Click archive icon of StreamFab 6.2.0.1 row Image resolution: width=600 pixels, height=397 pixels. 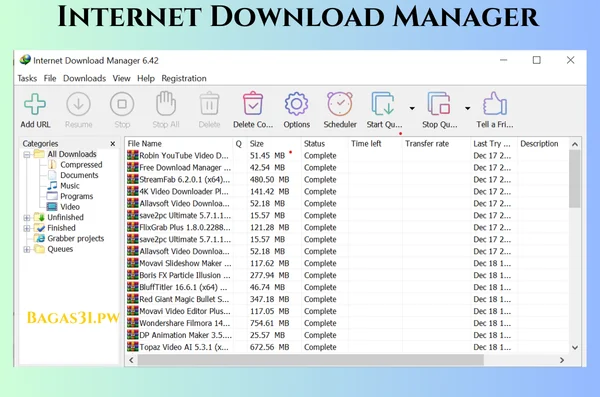(132, 179)
